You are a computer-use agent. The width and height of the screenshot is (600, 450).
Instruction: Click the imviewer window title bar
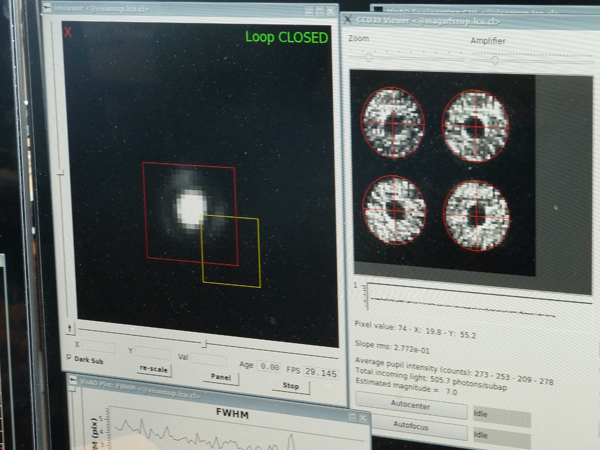(x=190, y=9)
